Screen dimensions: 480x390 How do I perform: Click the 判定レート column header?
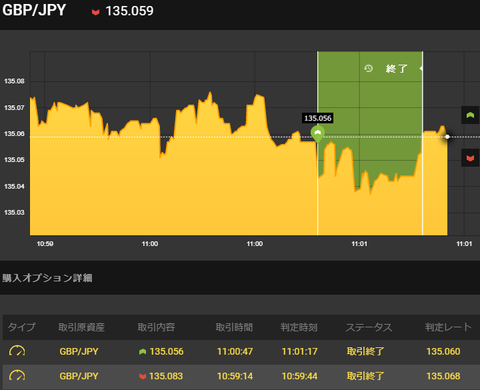pyautogui.click(x=448, y=327)
